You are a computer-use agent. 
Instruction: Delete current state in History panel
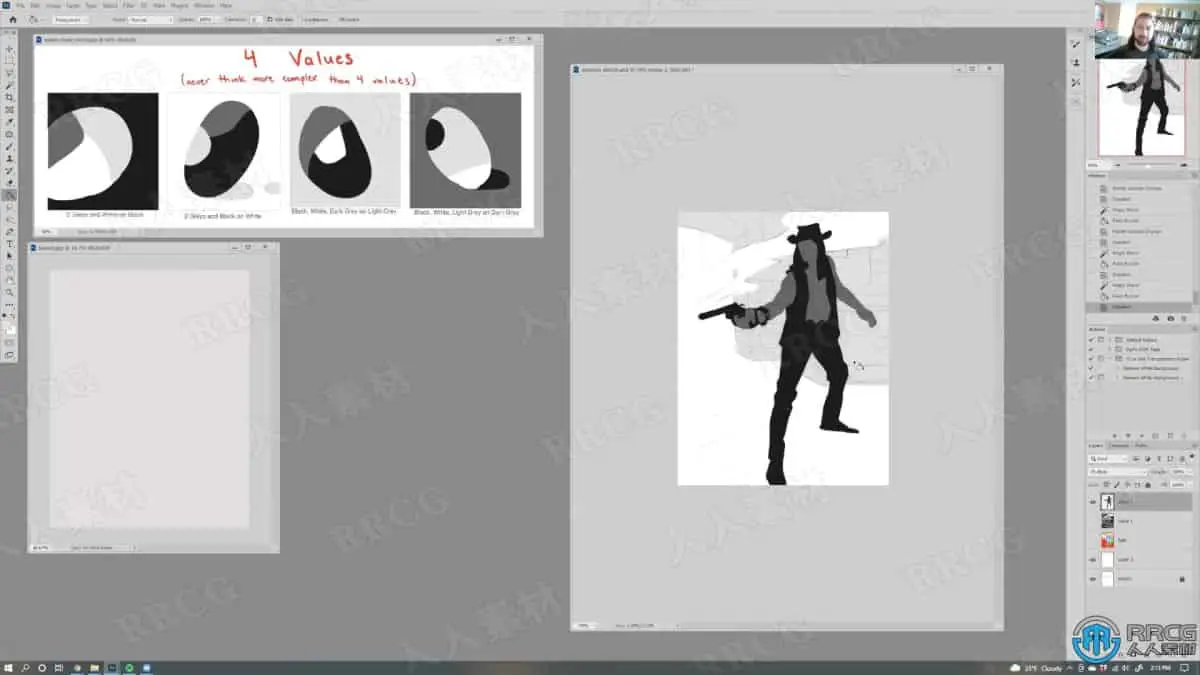(1184, 318)
